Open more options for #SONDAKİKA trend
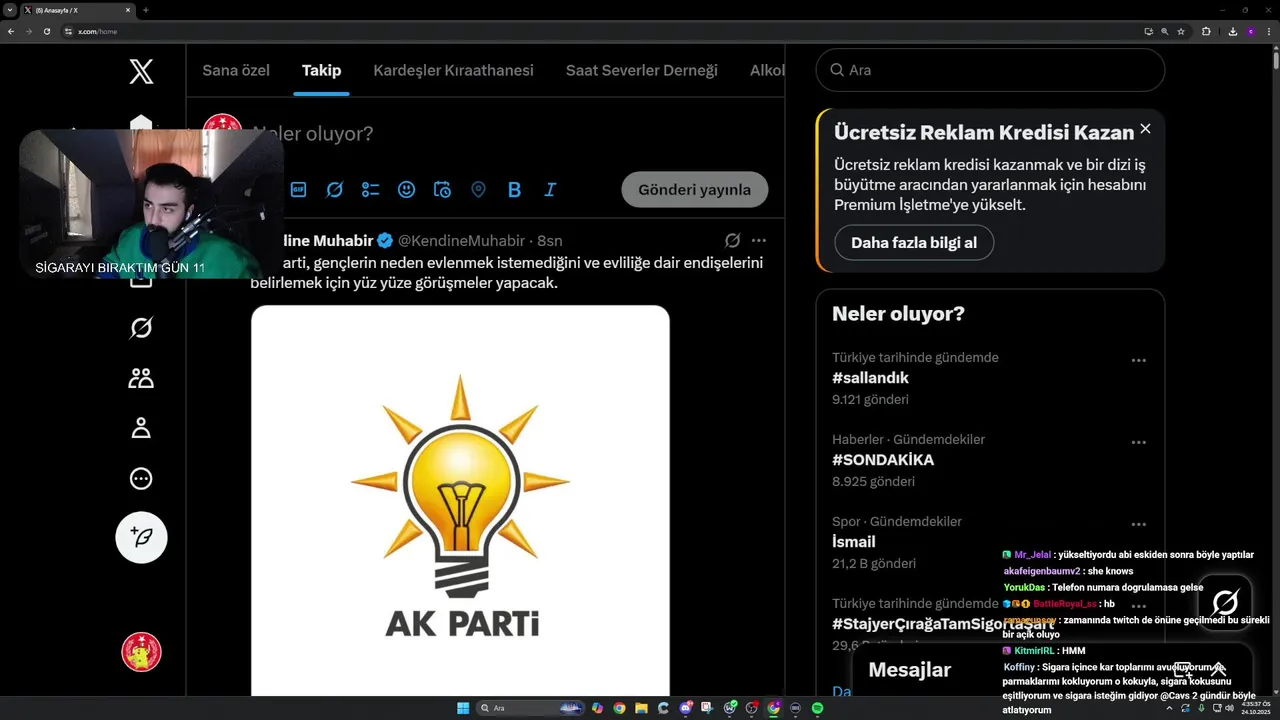 pyautogui.click(x=1138, y=442)
